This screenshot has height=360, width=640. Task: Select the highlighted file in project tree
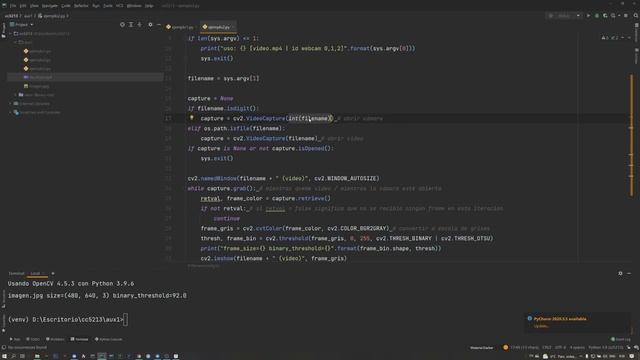click(x=85, y=77)
